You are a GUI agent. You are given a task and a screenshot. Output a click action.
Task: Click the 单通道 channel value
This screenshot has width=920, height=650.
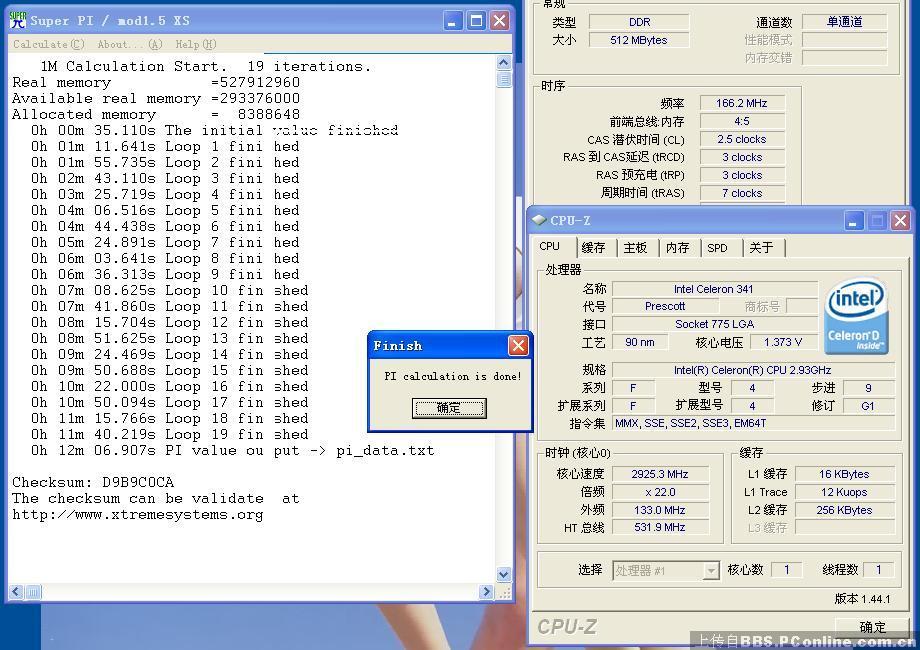(845, 22)
